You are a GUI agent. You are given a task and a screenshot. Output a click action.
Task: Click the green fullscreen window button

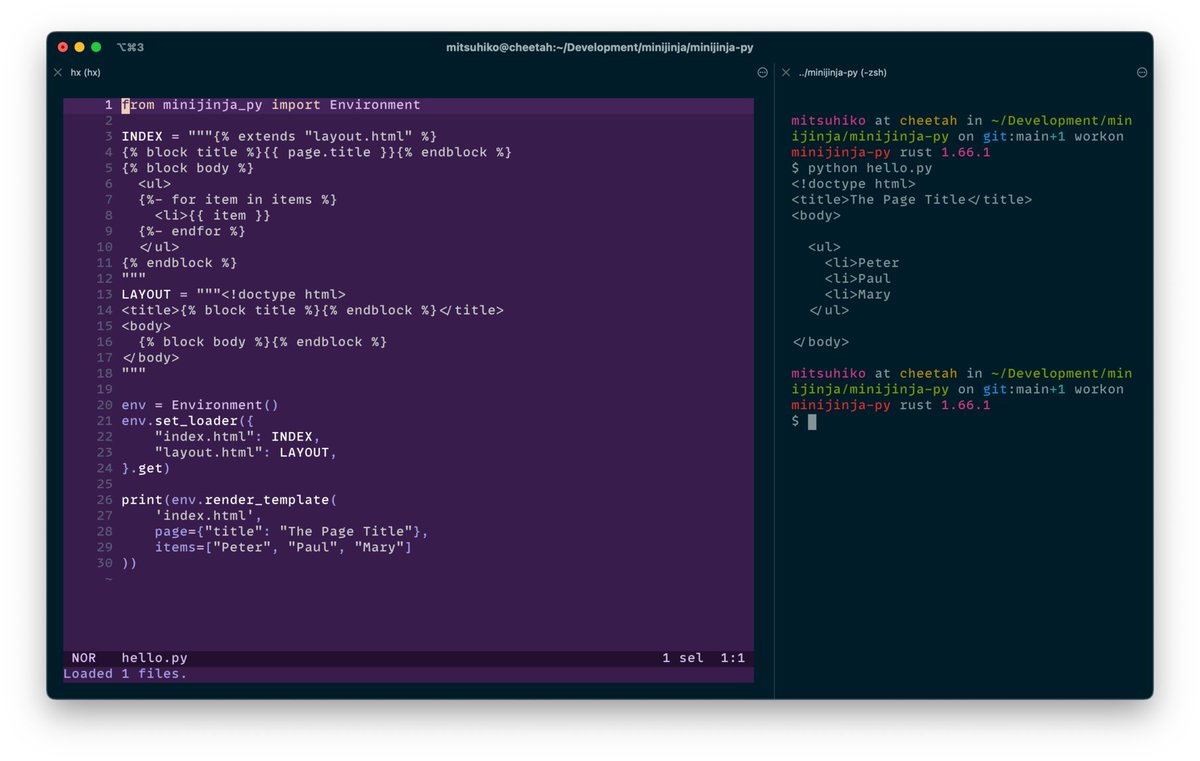(x=96, y=47)
